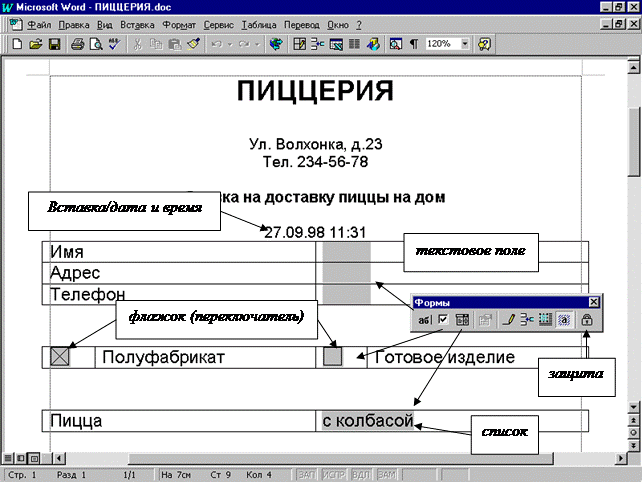642x482 pixels.
Task: Click the Paste clipboard icon
Action: pos(175,44)
